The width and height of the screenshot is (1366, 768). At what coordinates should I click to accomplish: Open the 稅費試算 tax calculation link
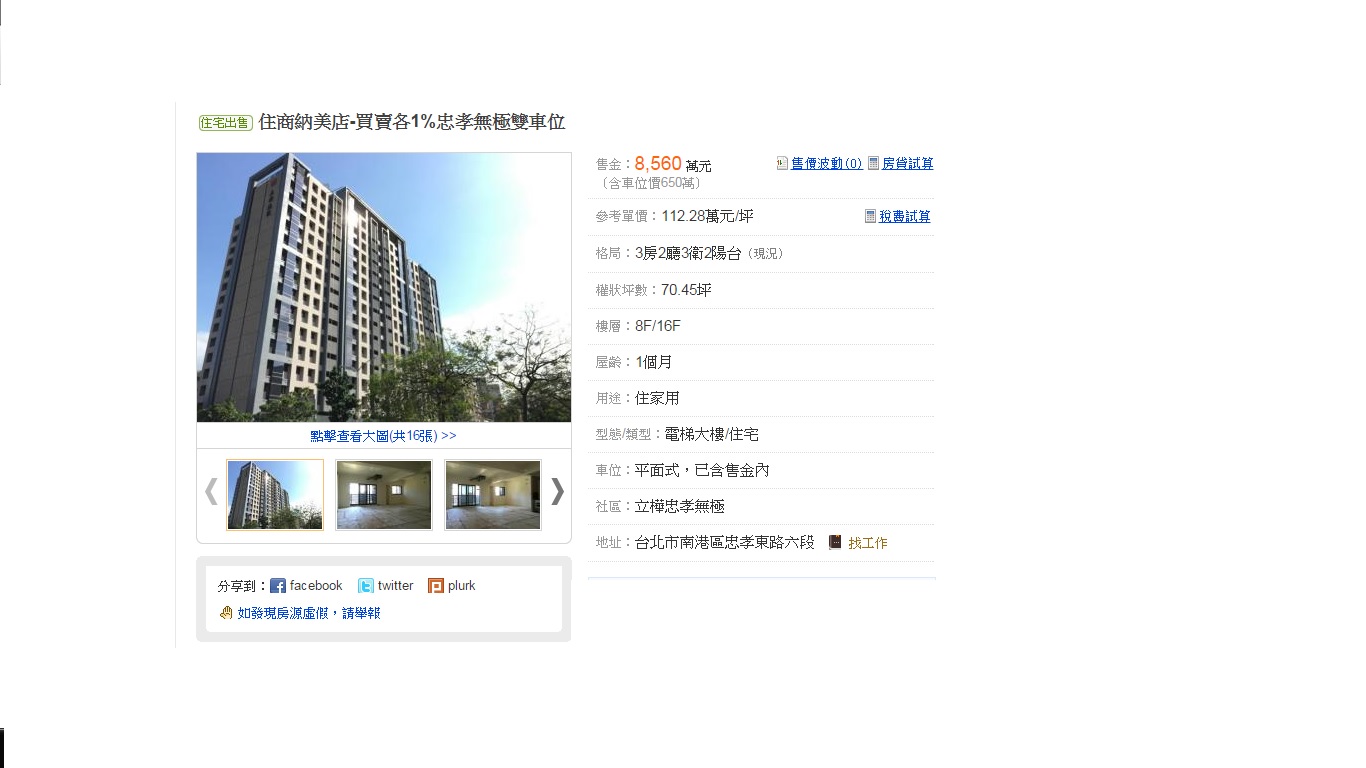[905, 216]
